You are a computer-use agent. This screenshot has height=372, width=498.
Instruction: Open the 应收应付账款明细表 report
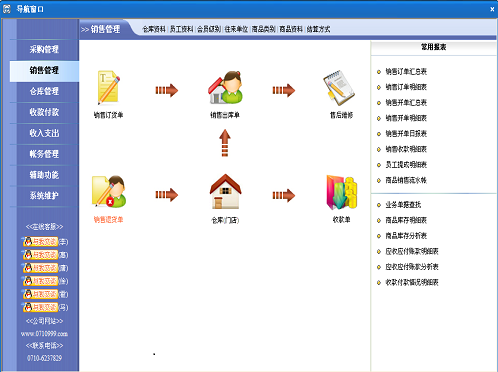coord(412,251)
